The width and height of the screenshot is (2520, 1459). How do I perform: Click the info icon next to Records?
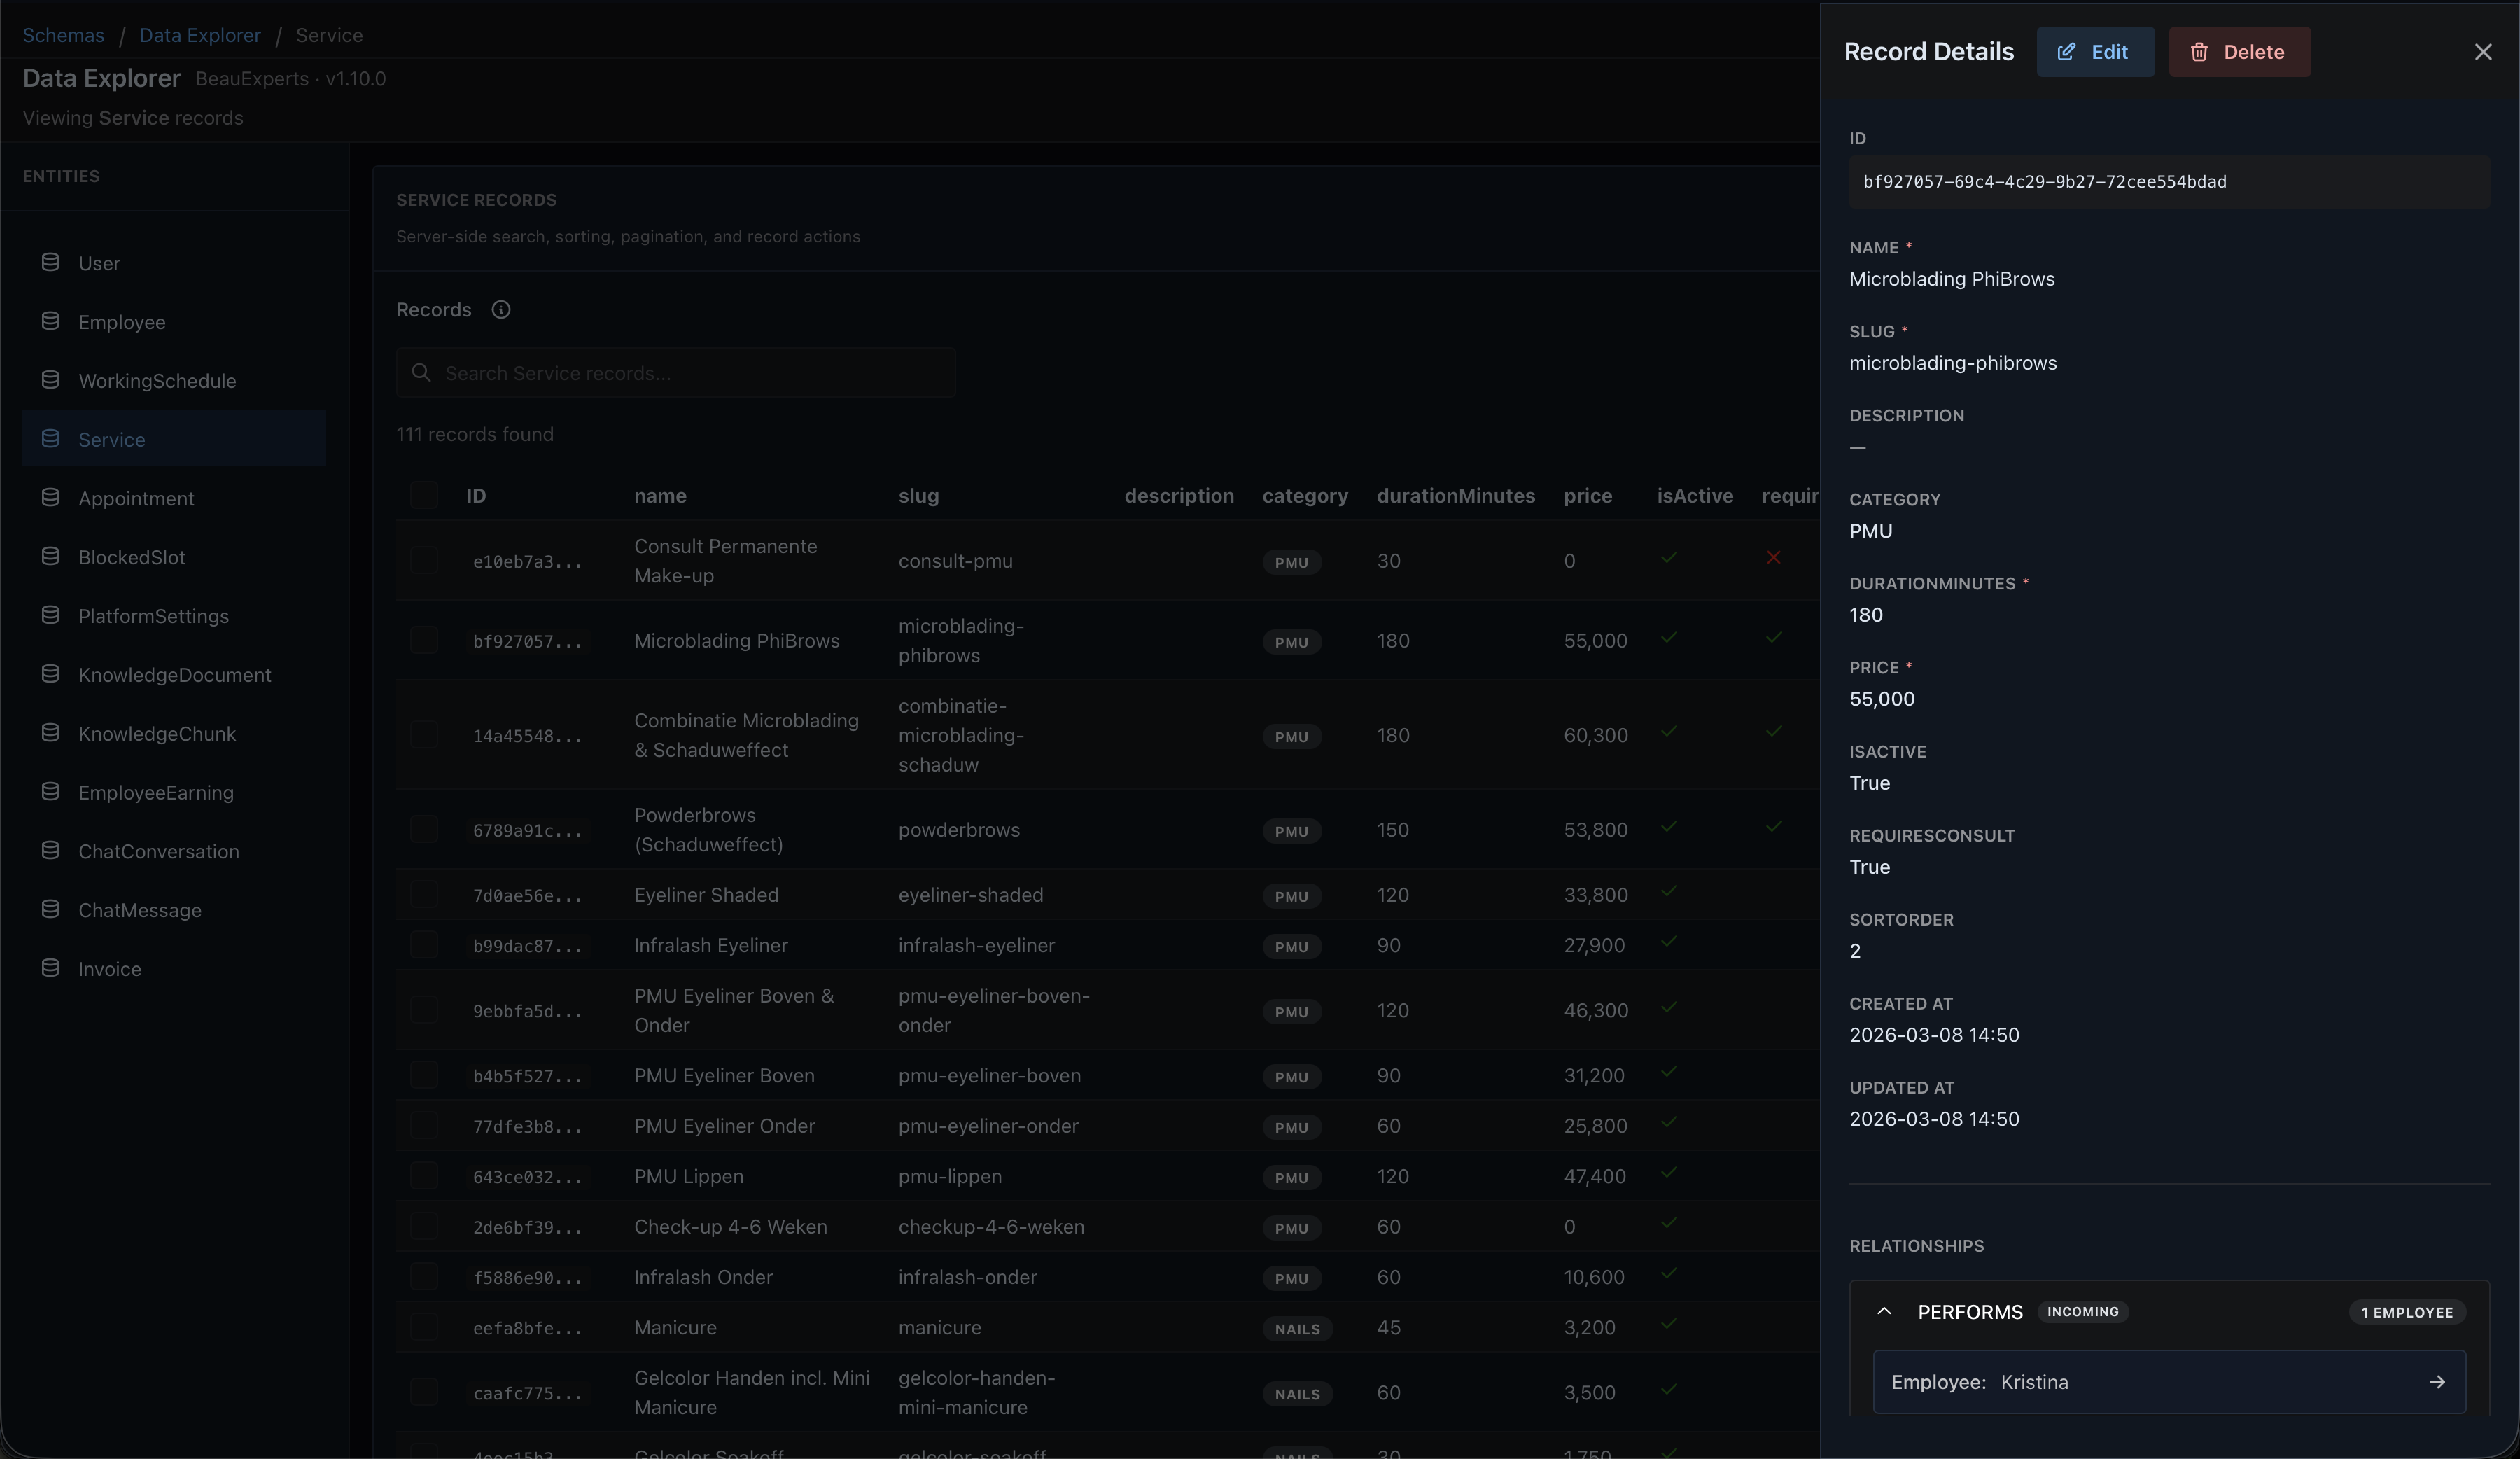pyautogui.click(x=501, y=310)
